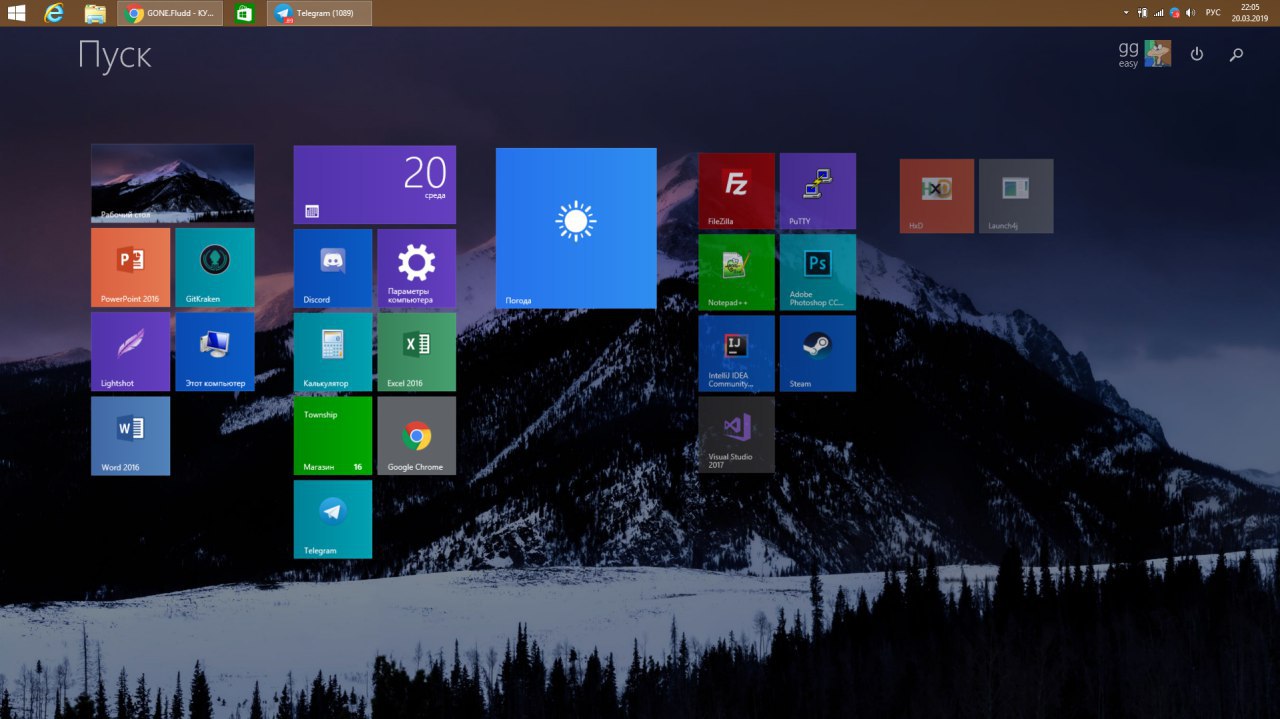Open Visual Studio 2017 tile
1280x719 pixels.
(x=736, y=434)
